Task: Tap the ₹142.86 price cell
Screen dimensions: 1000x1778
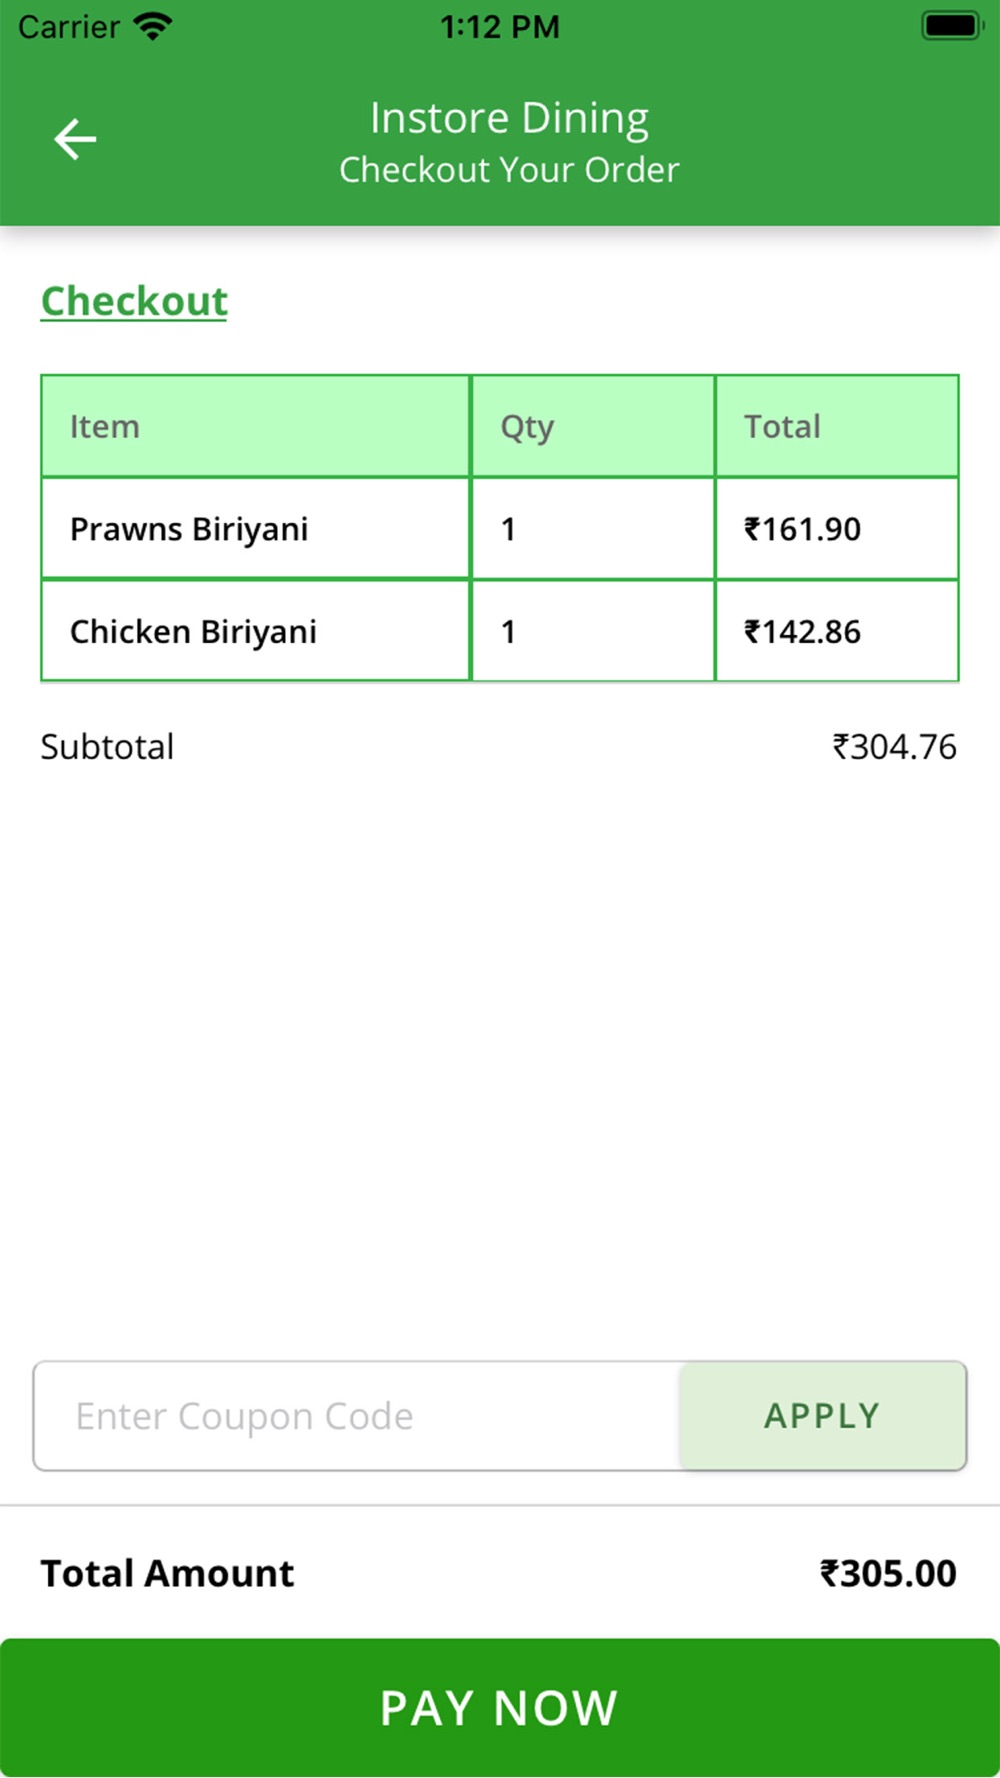Action: click(802, 632)
